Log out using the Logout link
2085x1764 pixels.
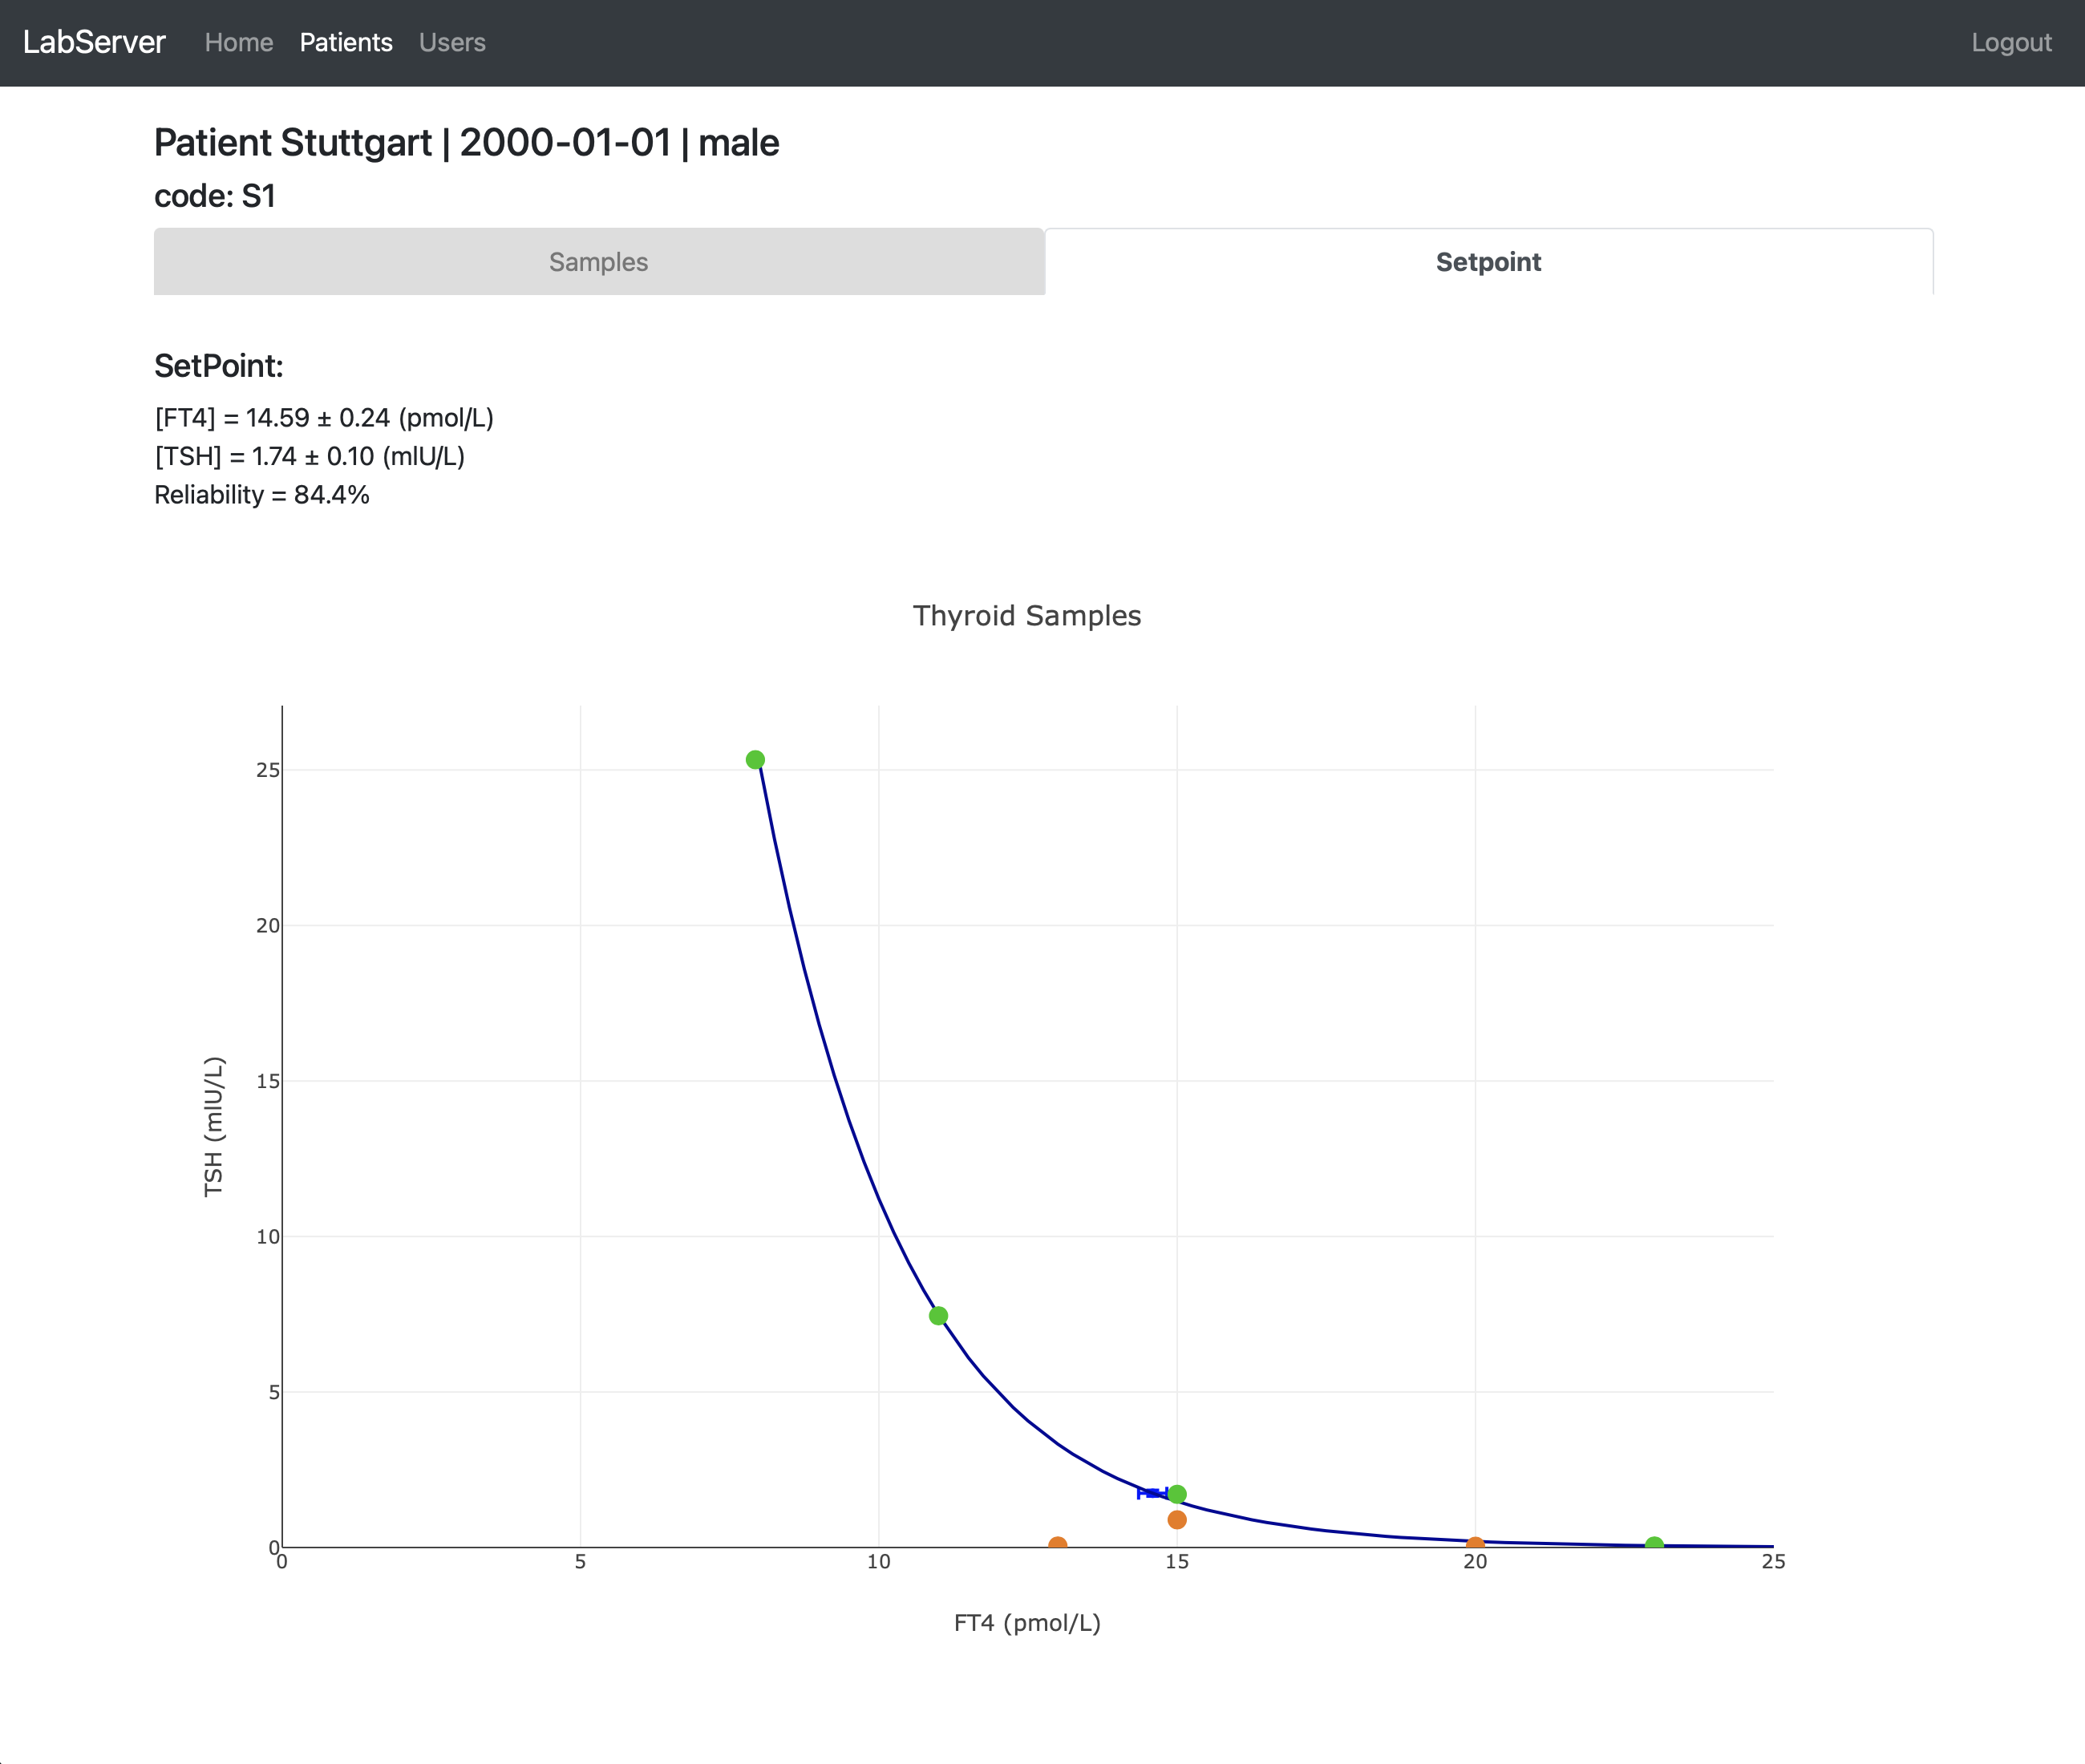pyautogui.click(x=2010, y=42)
